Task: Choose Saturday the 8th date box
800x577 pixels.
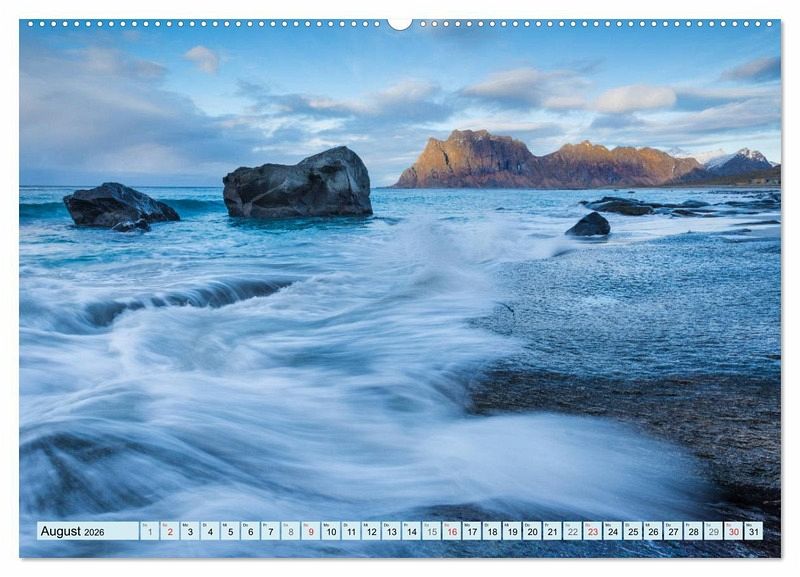Action: pos(290,531)
